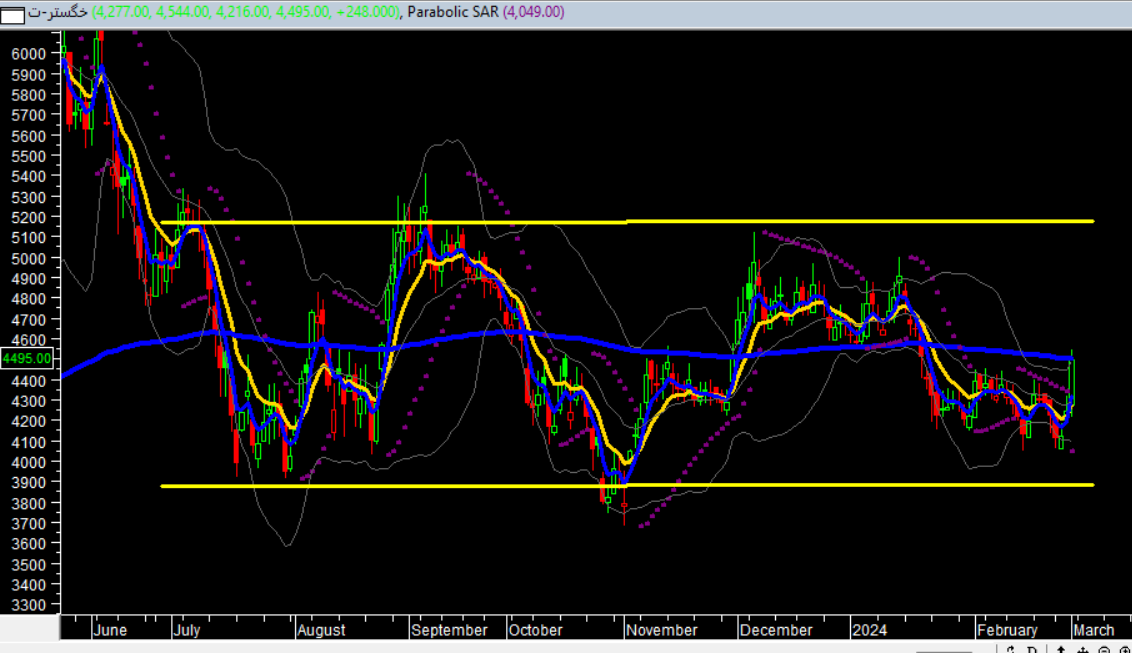Viewport: 1132px width, 653px height.
Task: Click the 4000 label on the price axis
Action: pos(29,463)
